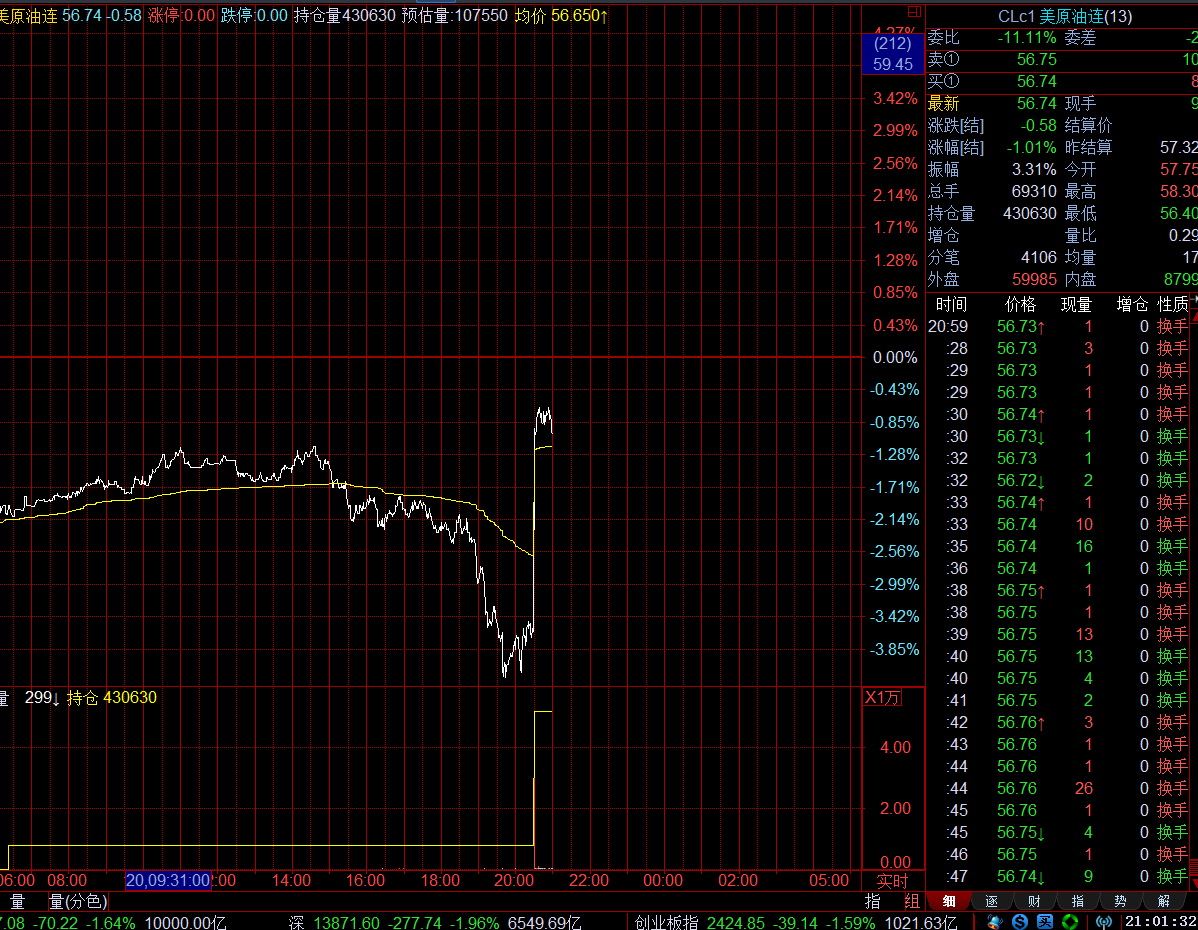Click the blue 买 buy icon in status bar

point(1044,921)
